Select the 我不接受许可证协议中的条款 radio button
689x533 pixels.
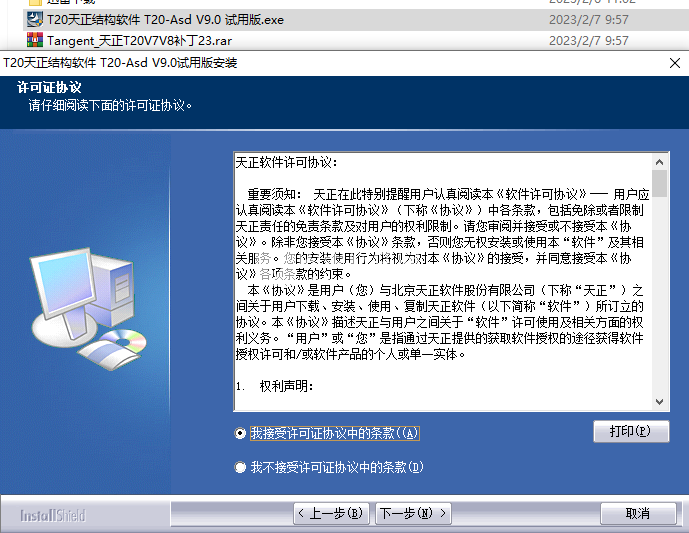pos(240,467)
